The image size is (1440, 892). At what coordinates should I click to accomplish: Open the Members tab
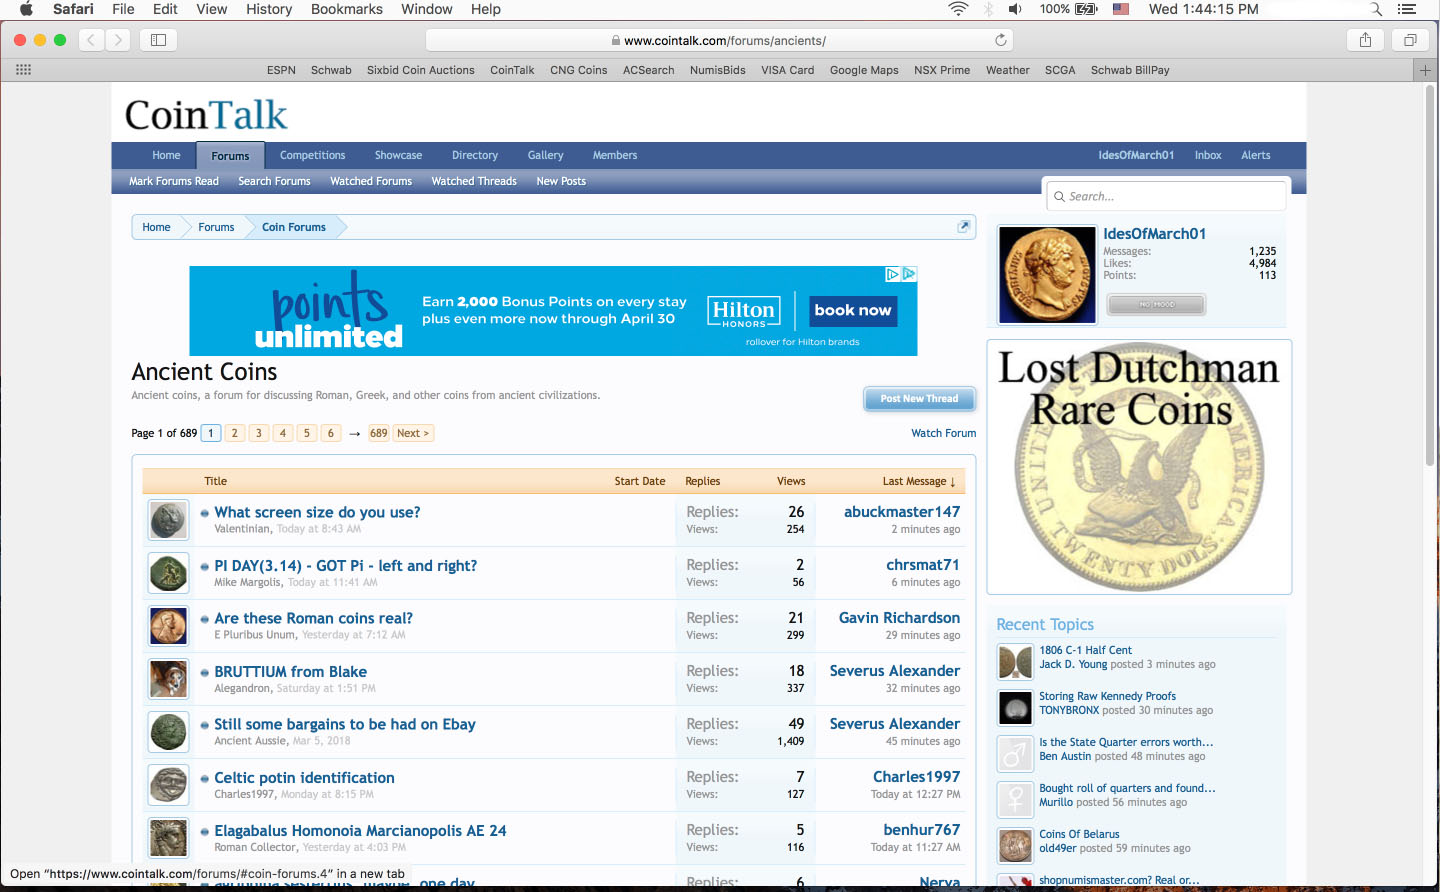pyautogui.click(x=614, y=155)
